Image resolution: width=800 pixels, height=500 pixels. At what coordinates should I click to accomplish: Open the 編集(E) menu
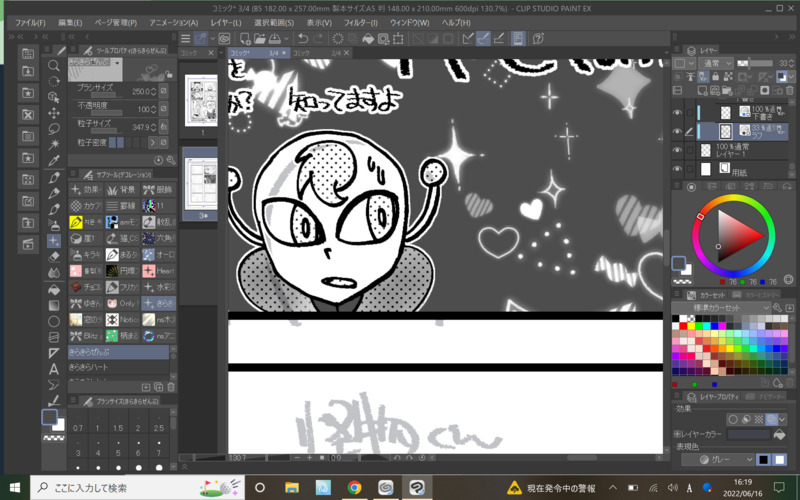[70, 22]
